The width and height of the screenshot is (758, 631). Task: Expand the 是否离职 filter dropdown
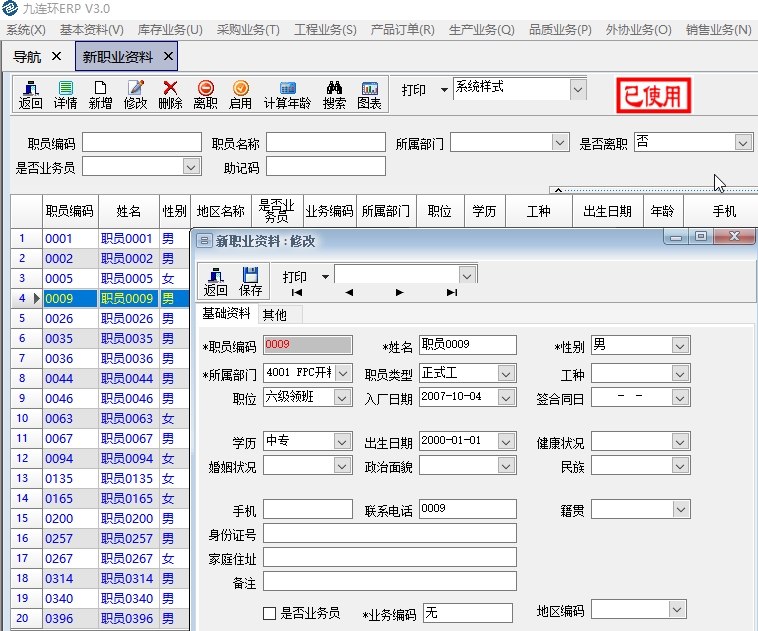(x=743, y=143)
